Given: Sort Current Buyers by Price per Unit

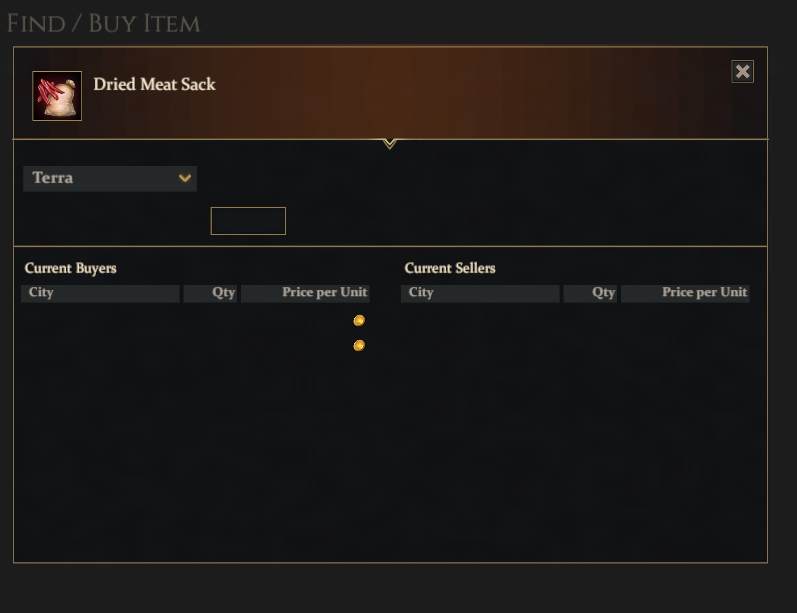Looking at the screenshot, I should pyautogui.click(x=305, y=293).
